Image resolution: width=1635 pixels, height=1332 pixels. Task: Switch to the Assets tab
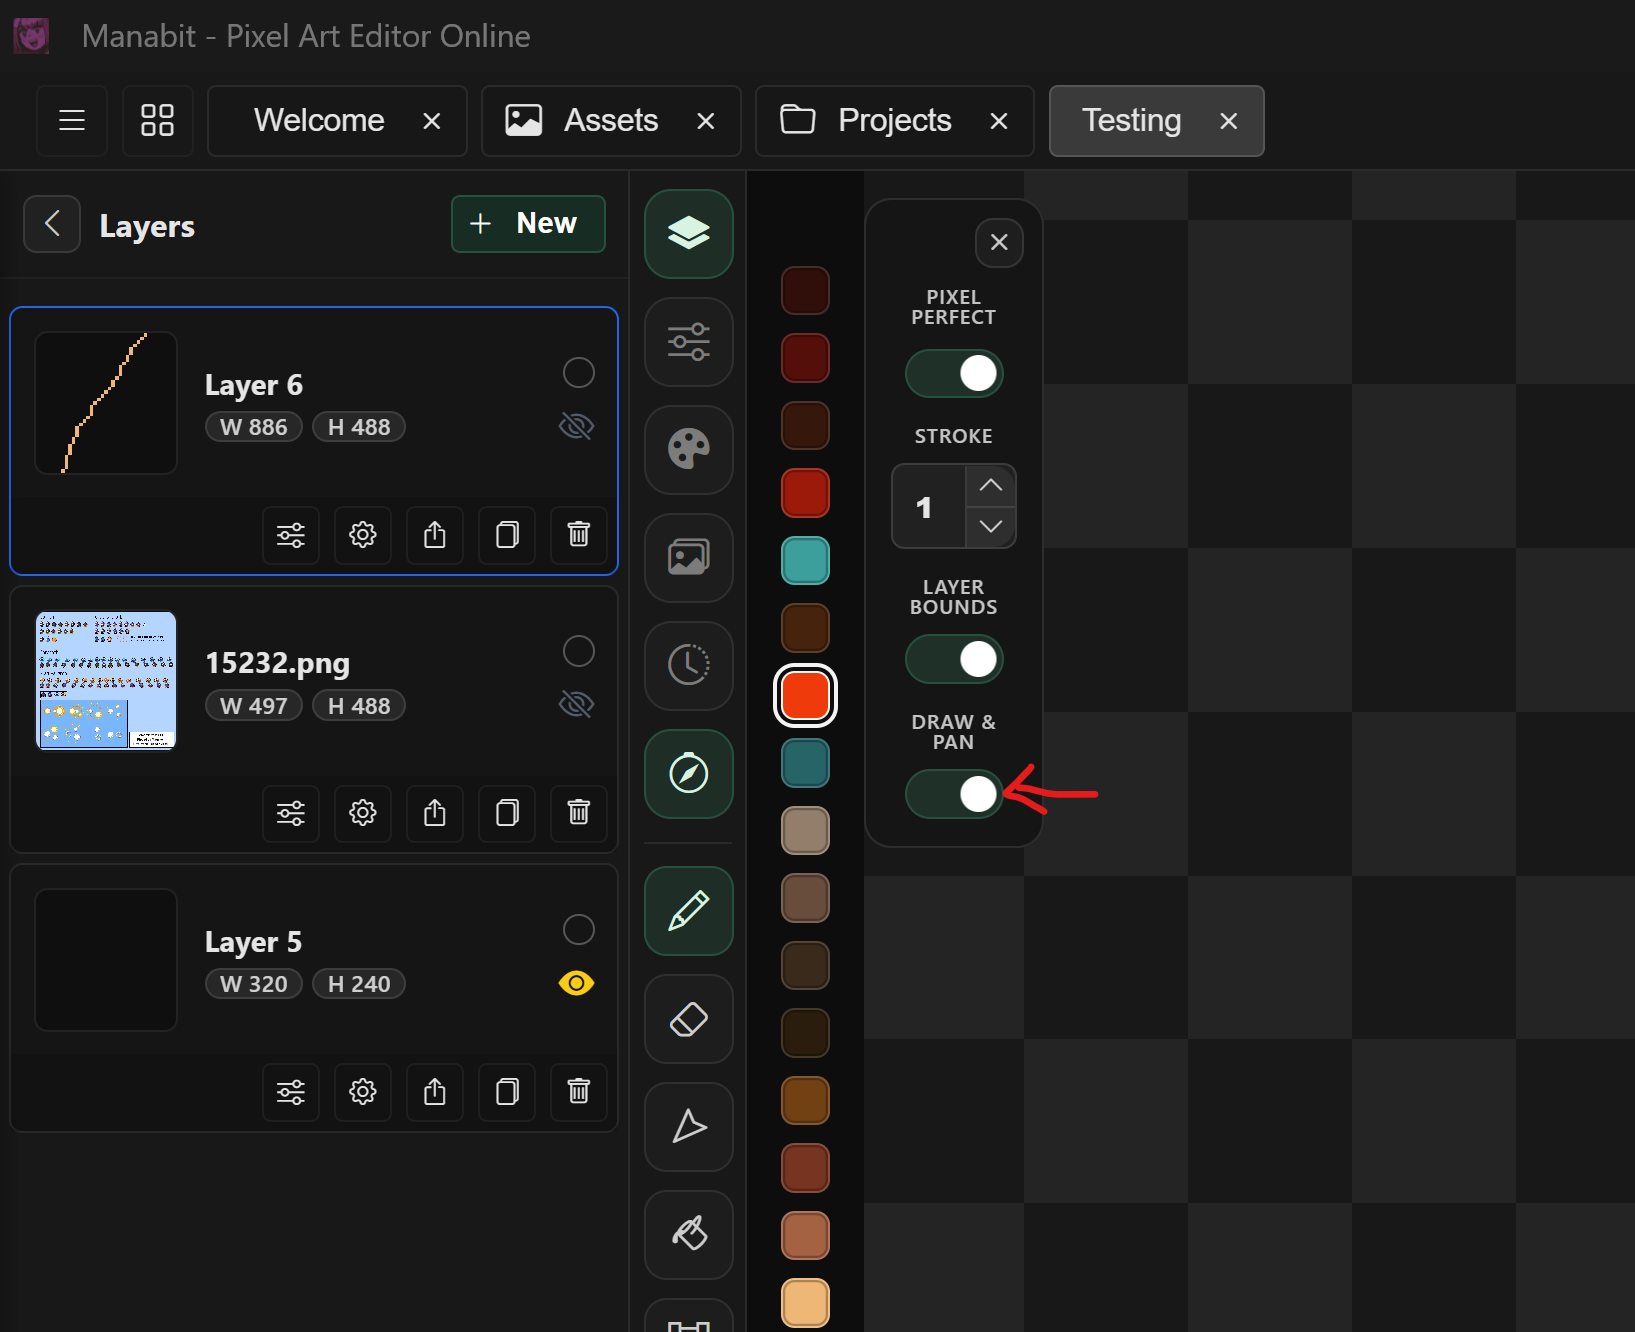tap(610, 121)
